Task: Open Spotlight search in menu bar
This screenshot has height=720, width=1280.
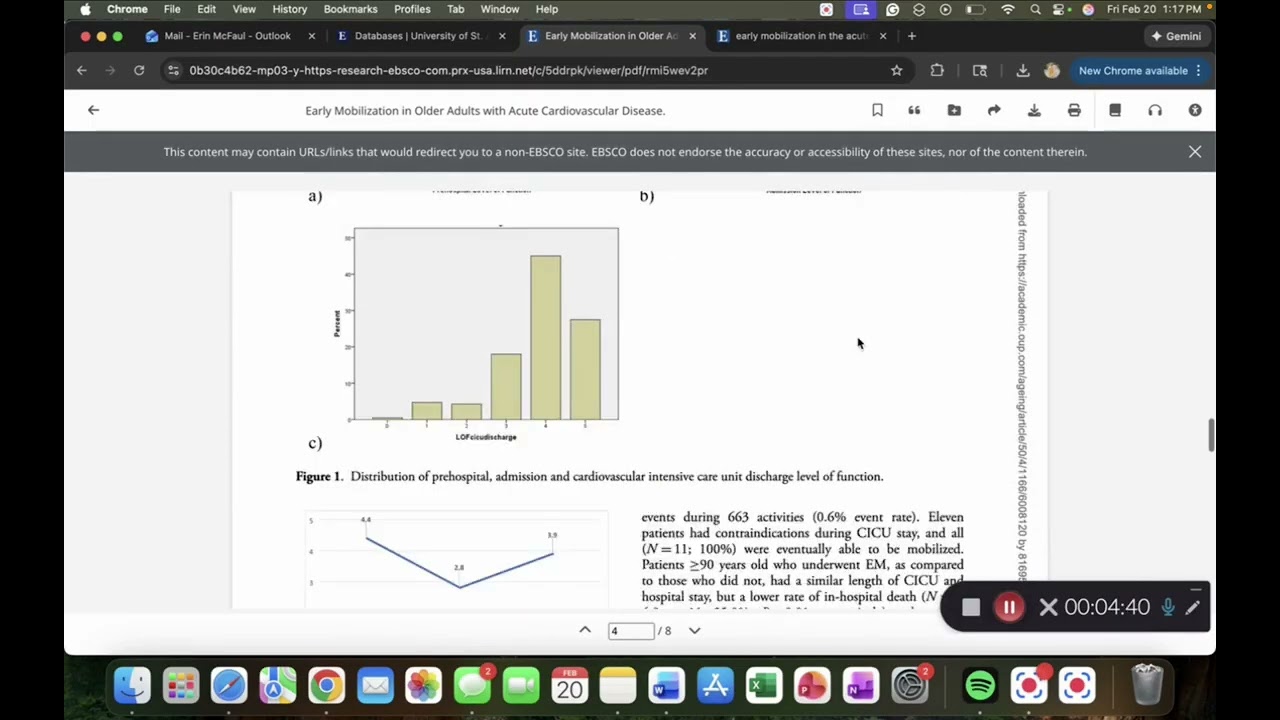Action: pyautogui.click(x=1035, y=9)
